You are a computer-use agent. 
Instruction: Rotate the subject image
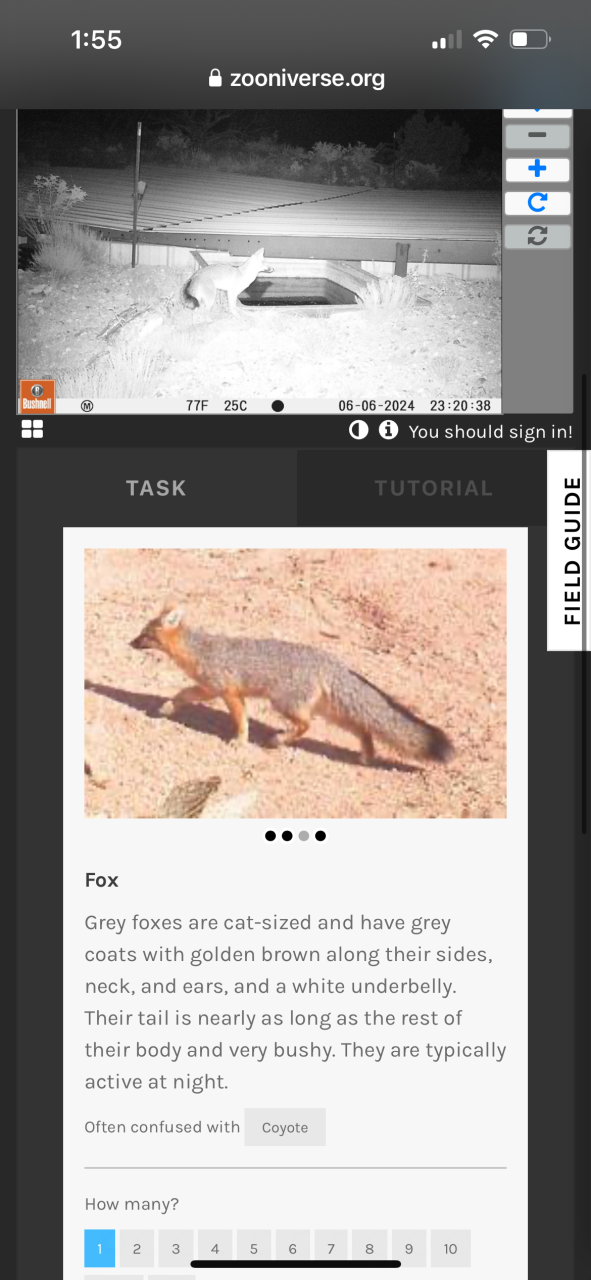pos(537,203)
